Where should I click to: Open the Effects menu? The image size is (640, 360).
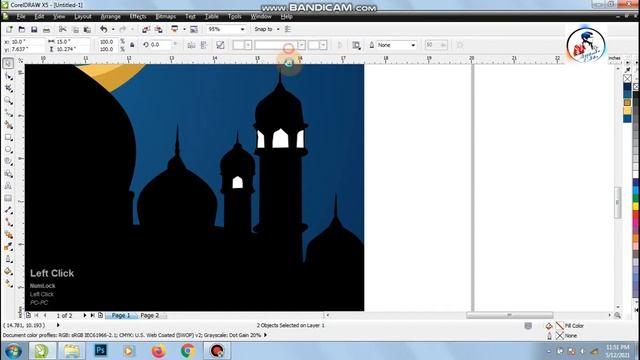(138, 16)
